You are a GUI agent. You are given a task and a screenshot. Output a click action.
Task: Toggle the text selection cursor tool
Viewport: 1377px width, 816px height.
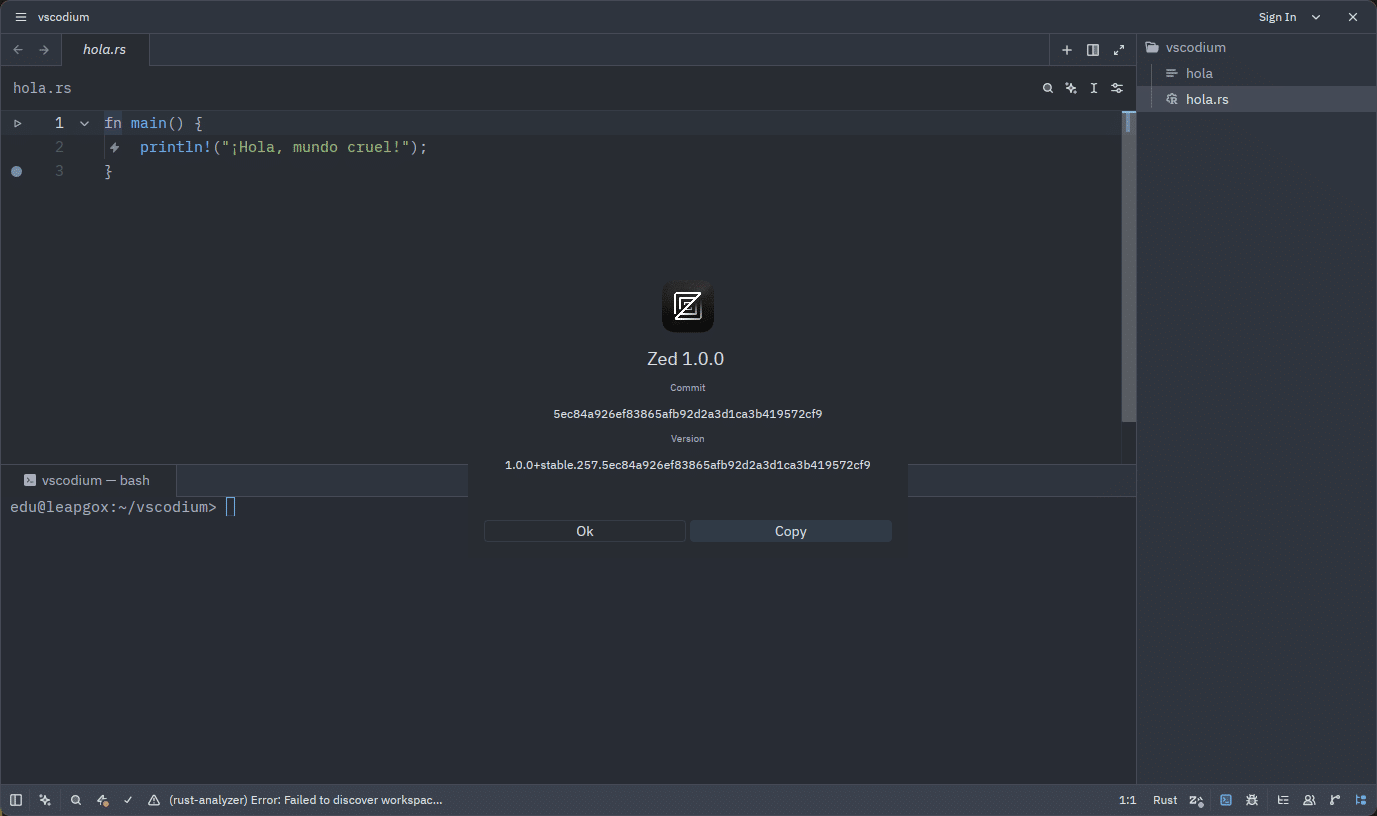(x=1094, y=88)
